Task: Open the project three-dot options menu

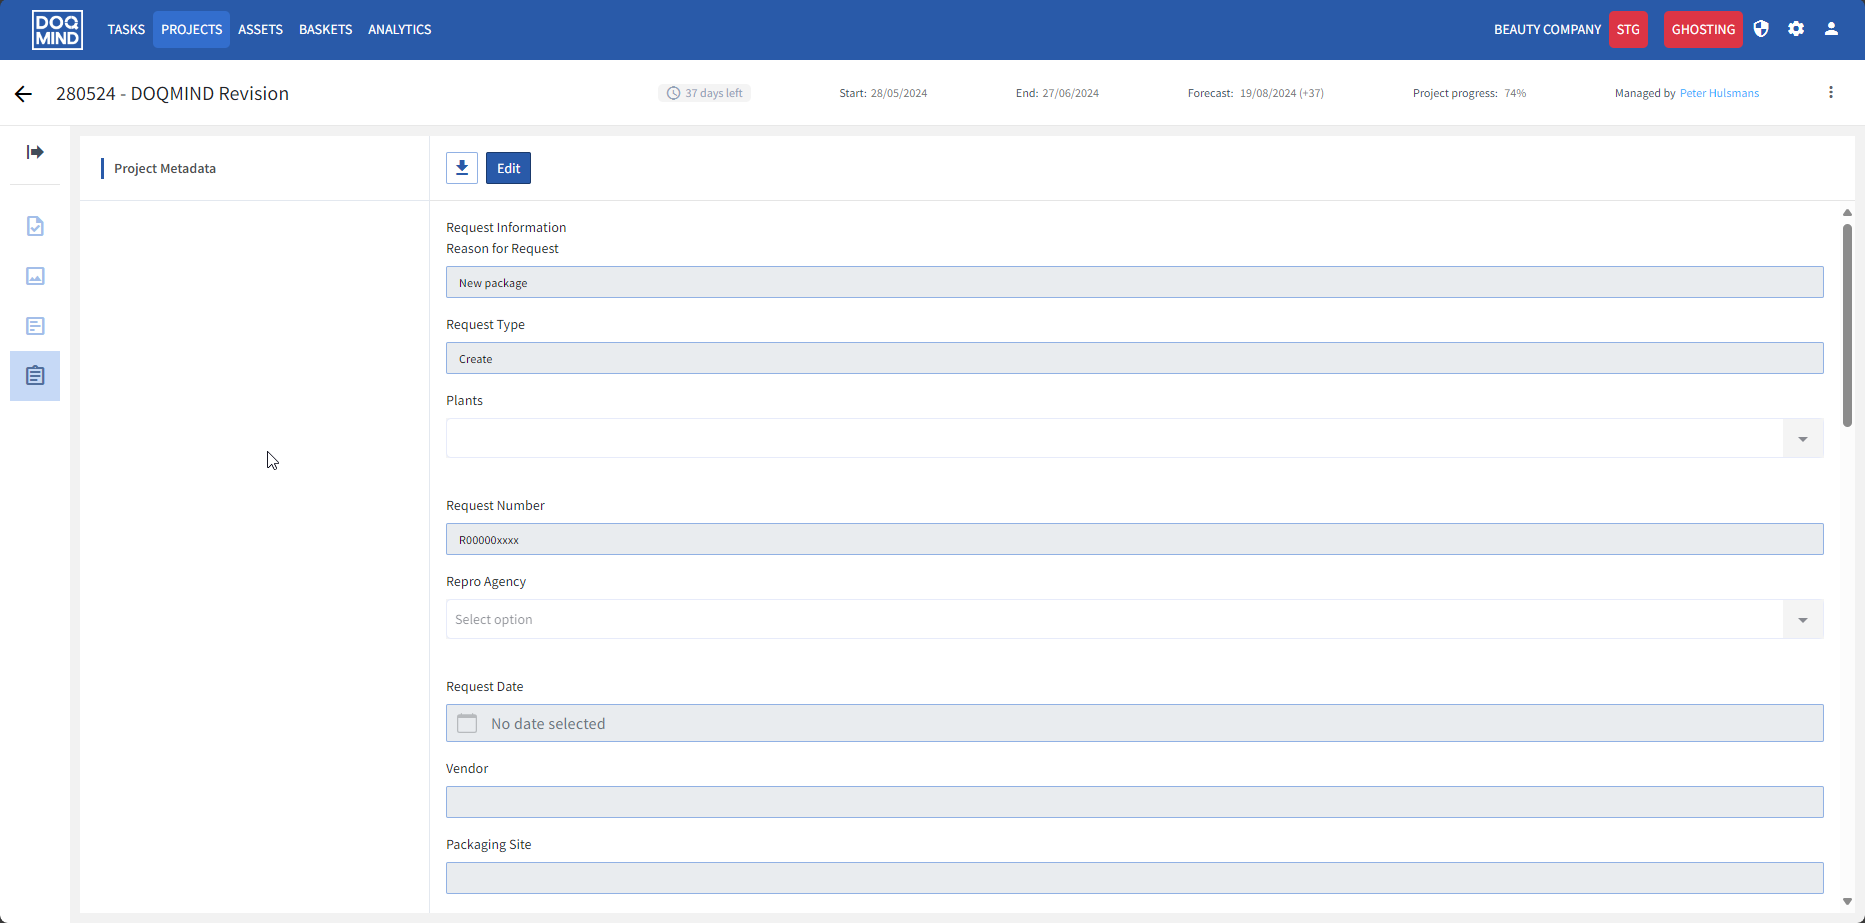Action: (1831, 93)
